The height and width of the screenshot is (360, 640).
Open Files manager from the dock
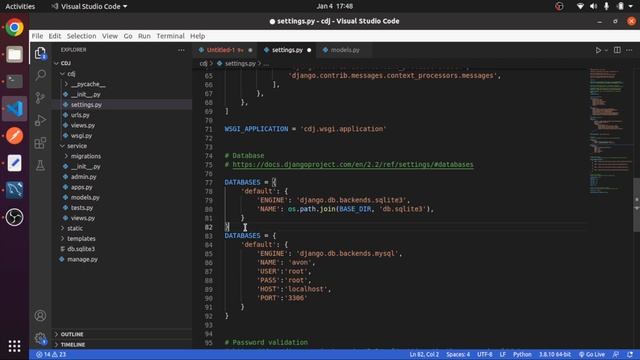pyautogui.click(x=14, y=54)
